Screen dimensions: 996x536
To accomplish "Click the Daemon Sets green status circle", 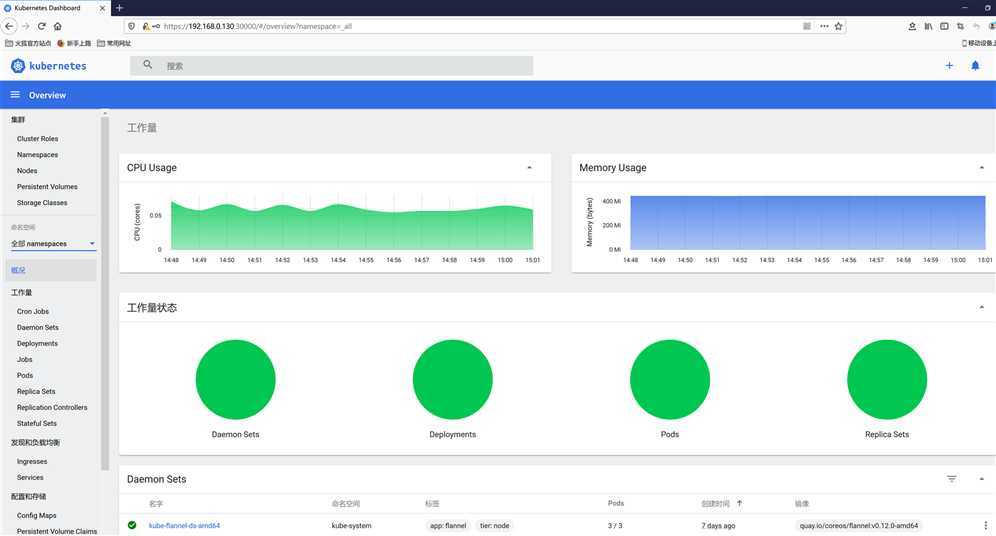I will (x=236, y=379).
